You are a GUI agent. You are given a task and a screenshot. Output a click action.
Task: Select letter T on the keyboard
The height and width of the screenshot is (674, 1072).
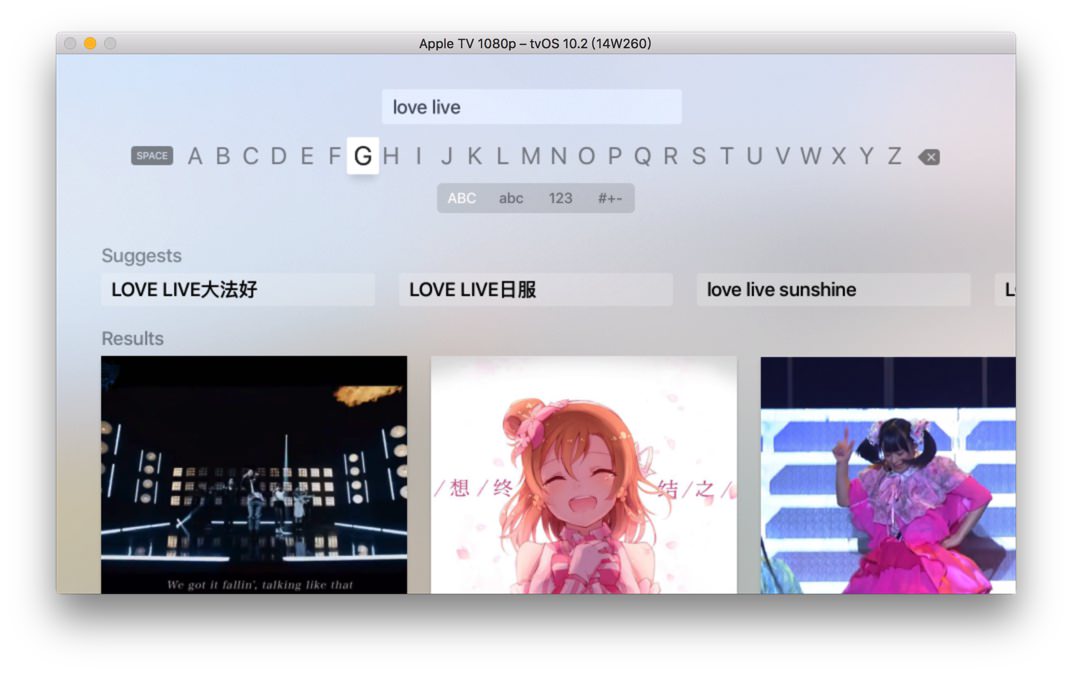pyautogui.click(x=727, y=157)
